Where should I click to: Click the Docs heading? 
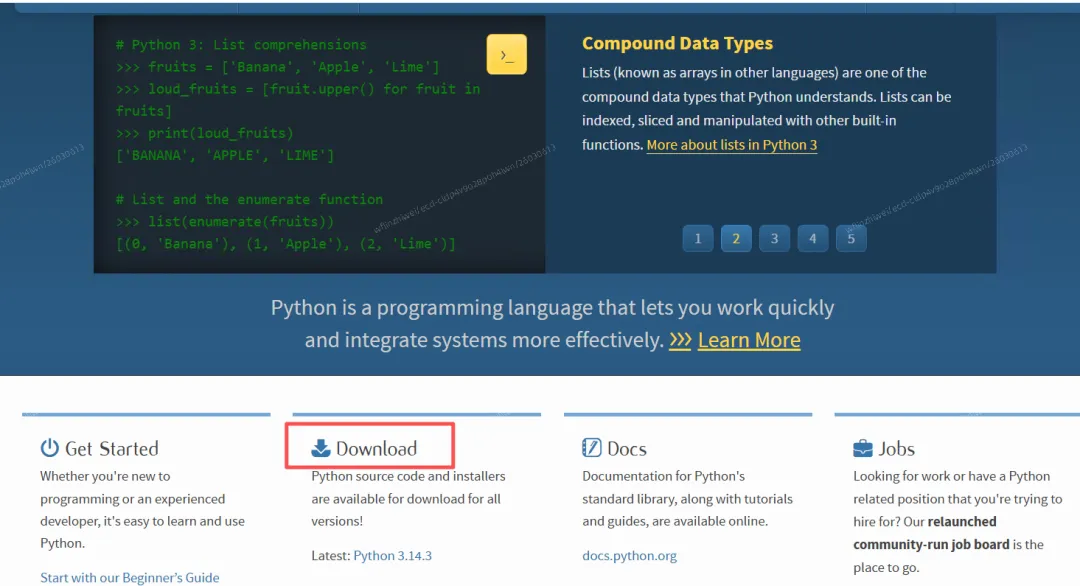[627, 449]
